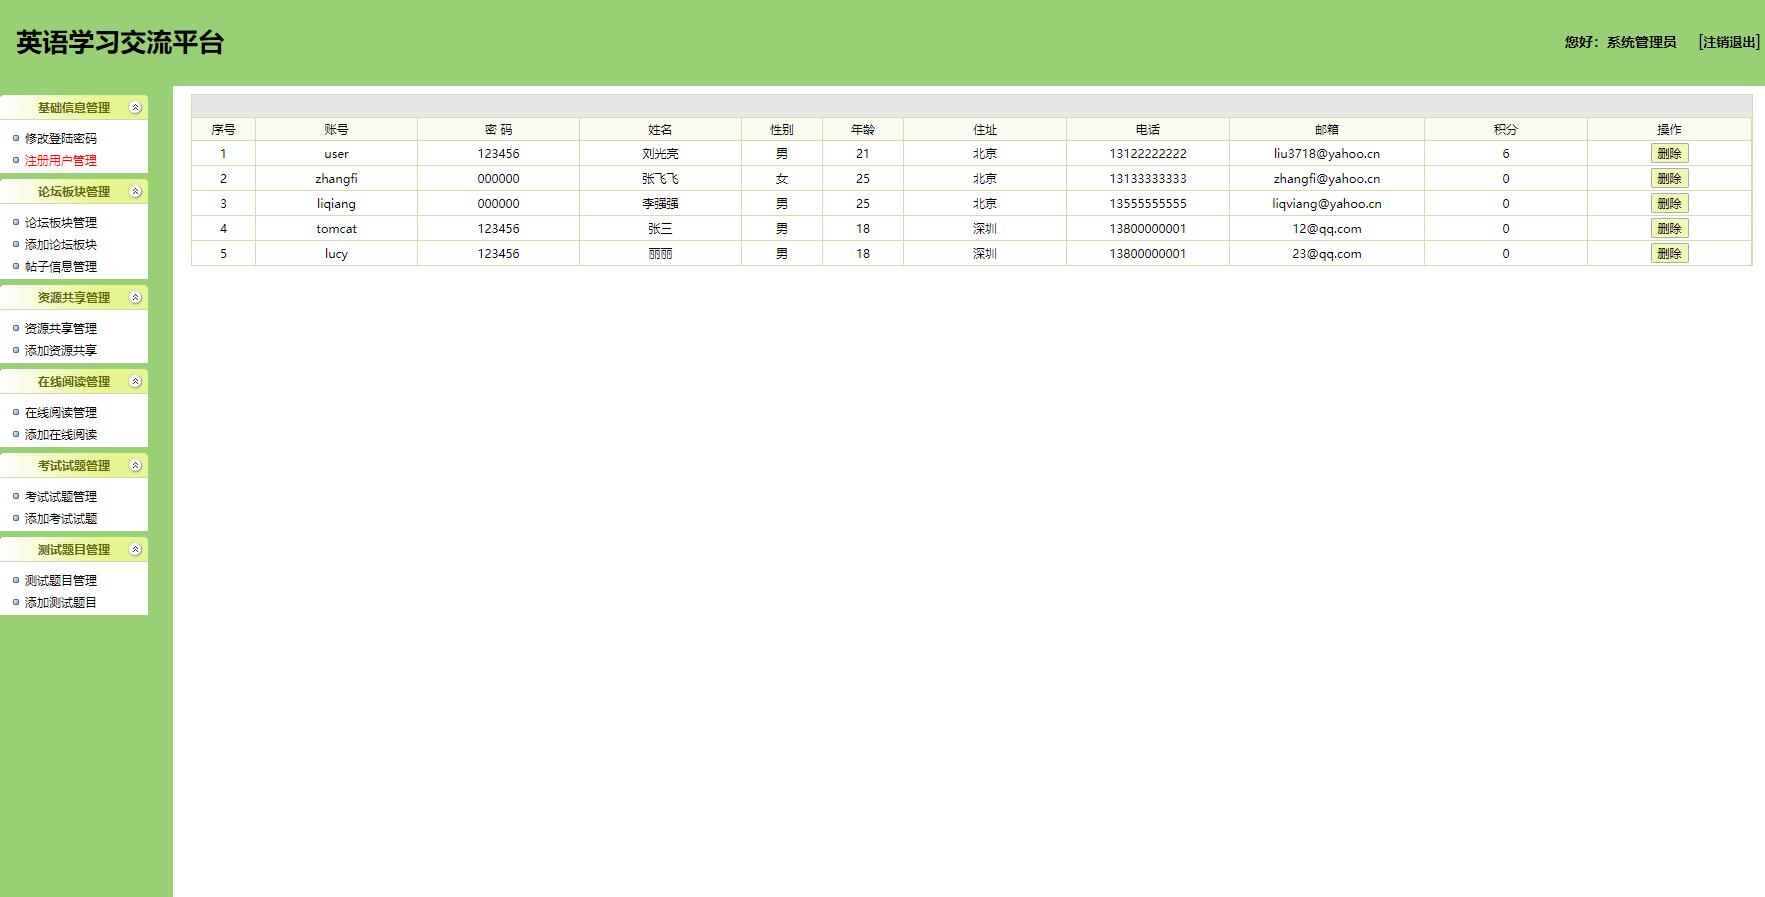
Task: Collapse the 基础信息管理 section chevron
Action: [x=136, y=108]
